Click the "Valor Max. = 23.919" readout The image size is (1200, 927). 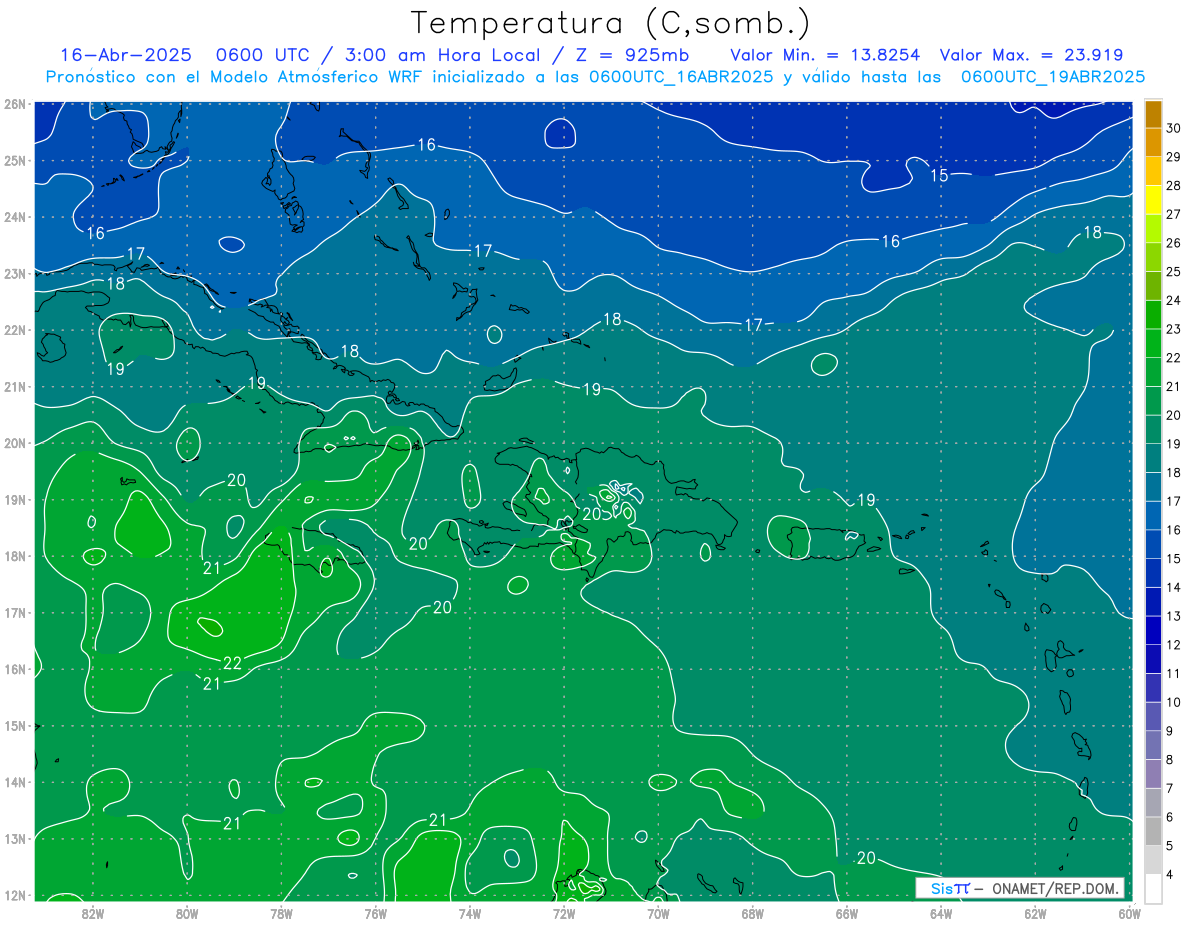pos(1031,55)
